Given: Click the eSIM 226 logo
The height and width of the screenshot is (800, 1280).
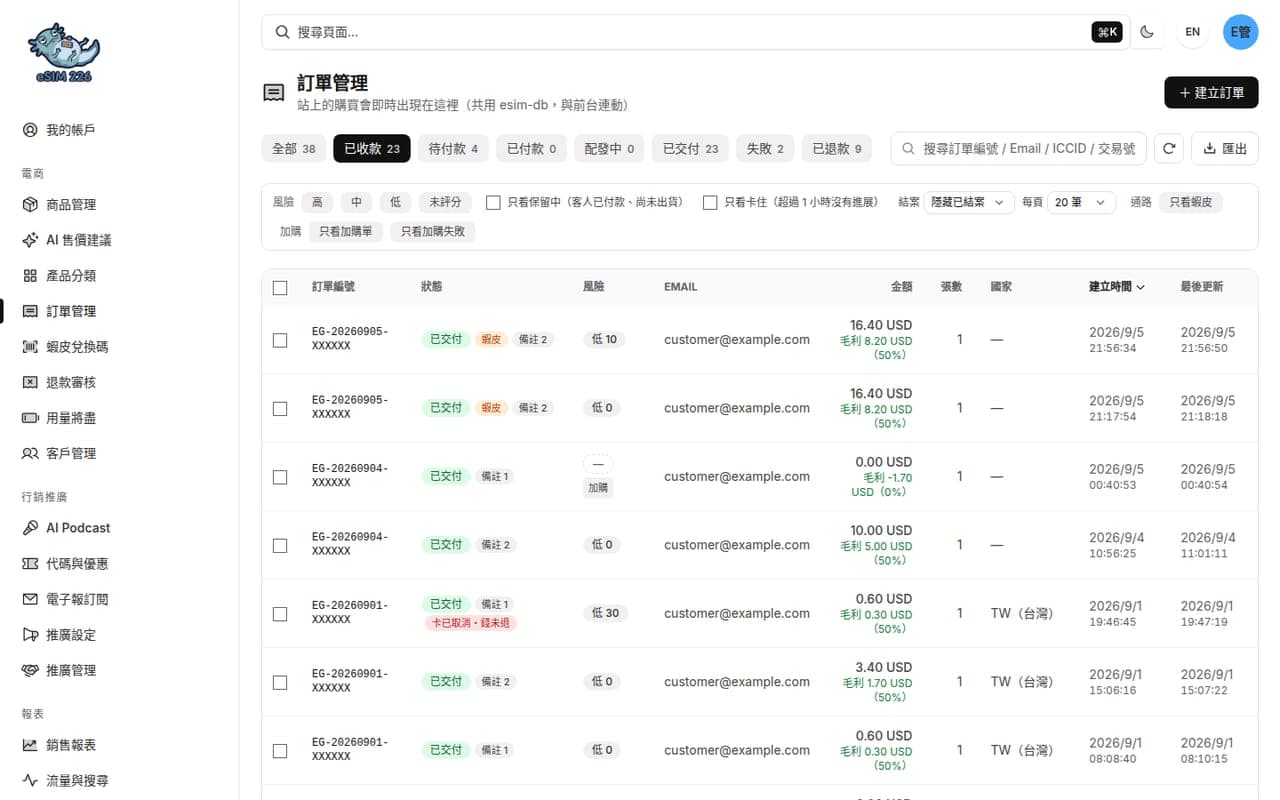Looking at the screenshot, I should click(x=63, y=53).
